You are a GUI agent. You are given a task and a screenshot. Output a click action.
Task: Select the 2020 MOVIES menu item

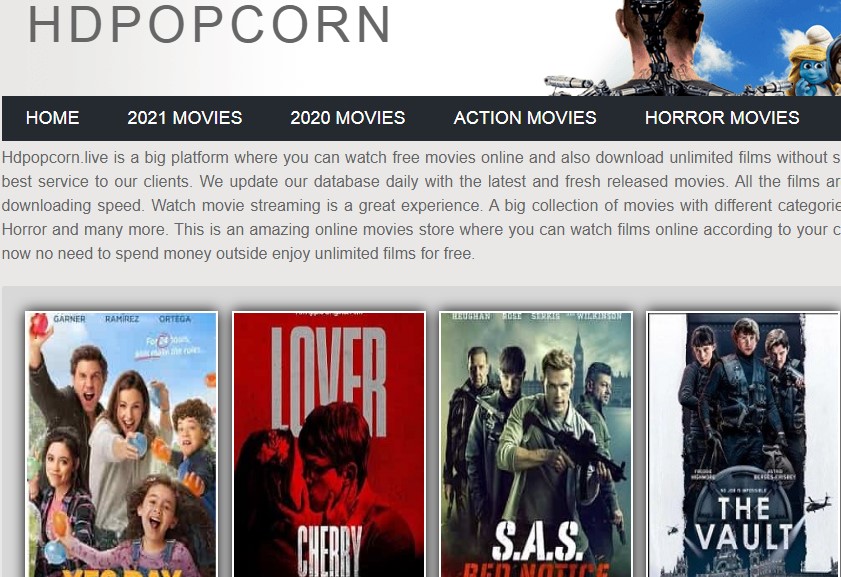coord(348,117)
